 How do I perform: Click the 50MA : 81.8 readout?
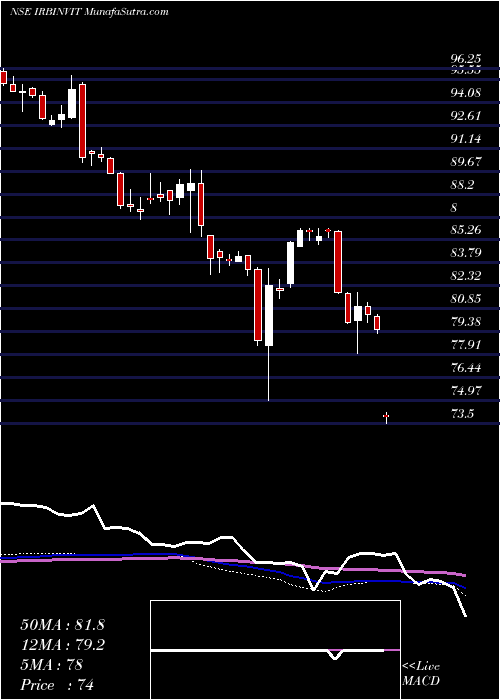(62, 625)
